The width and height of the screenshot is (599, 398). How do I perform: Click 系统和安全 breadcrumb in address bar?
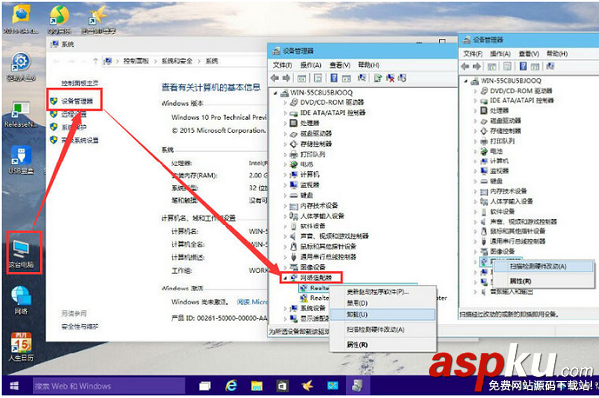177,61
